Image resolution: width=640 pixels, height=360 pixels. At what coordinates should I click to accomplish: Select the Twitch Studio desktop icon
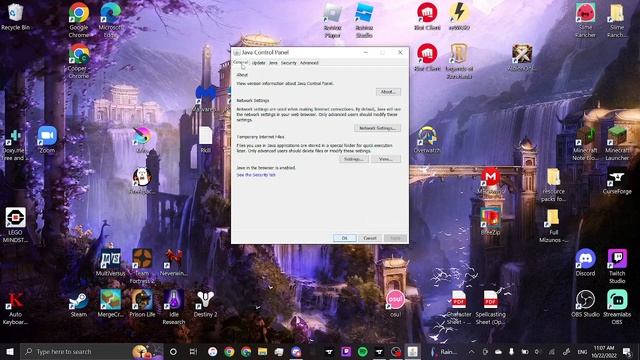click(x=617, y=266)
